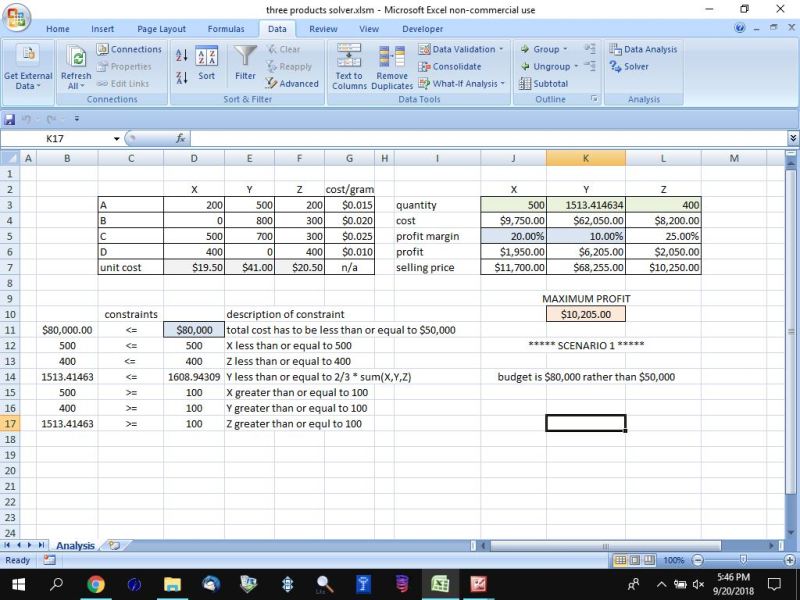
Task: Go to first sheet navigation arrow
Action: tap(7, 545)
